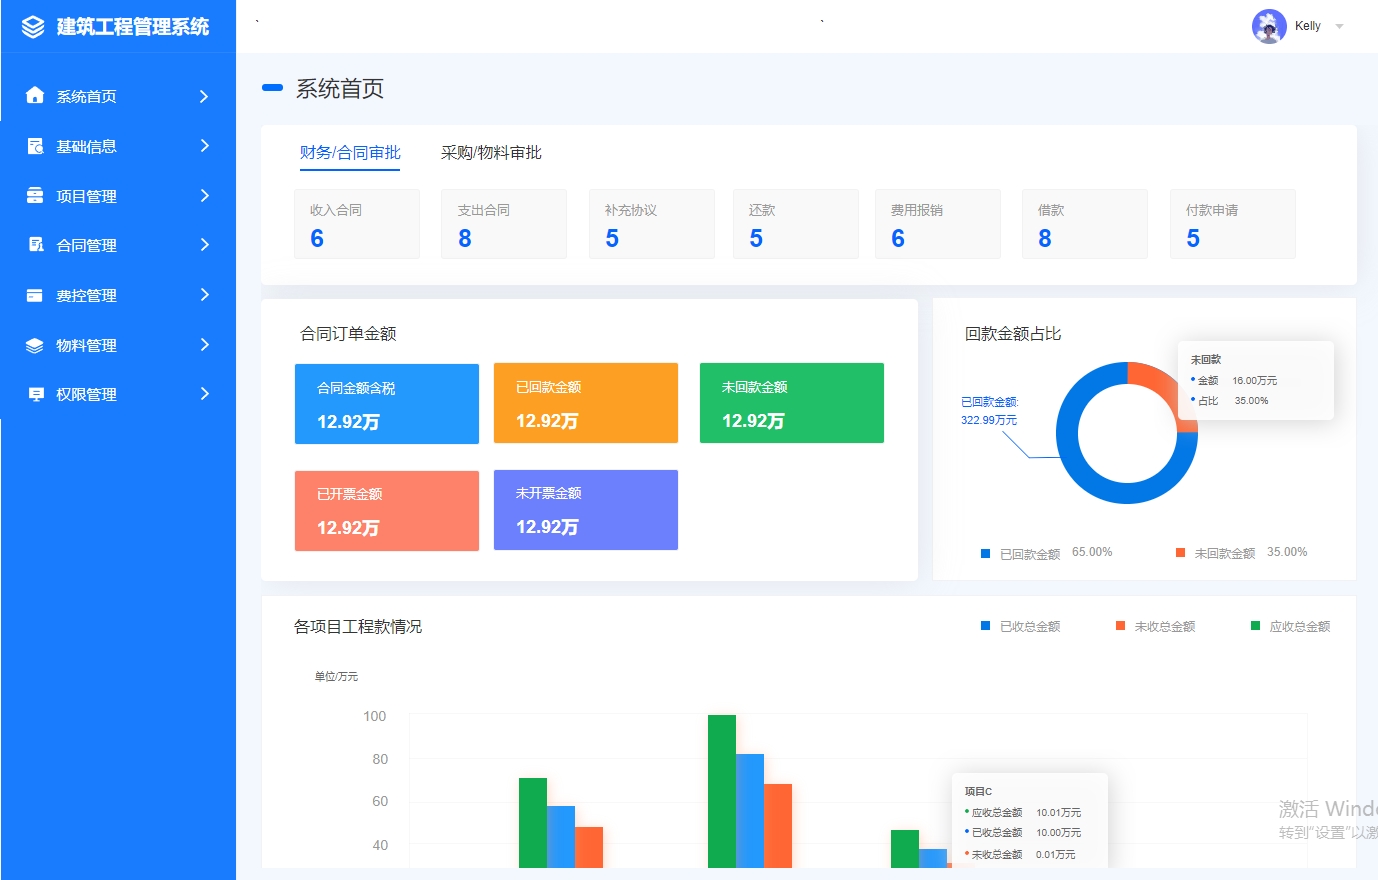Open 费控管理 in the sidebar
The width and height of the screenshot is (1378, 880).
[x=118, y=295]
